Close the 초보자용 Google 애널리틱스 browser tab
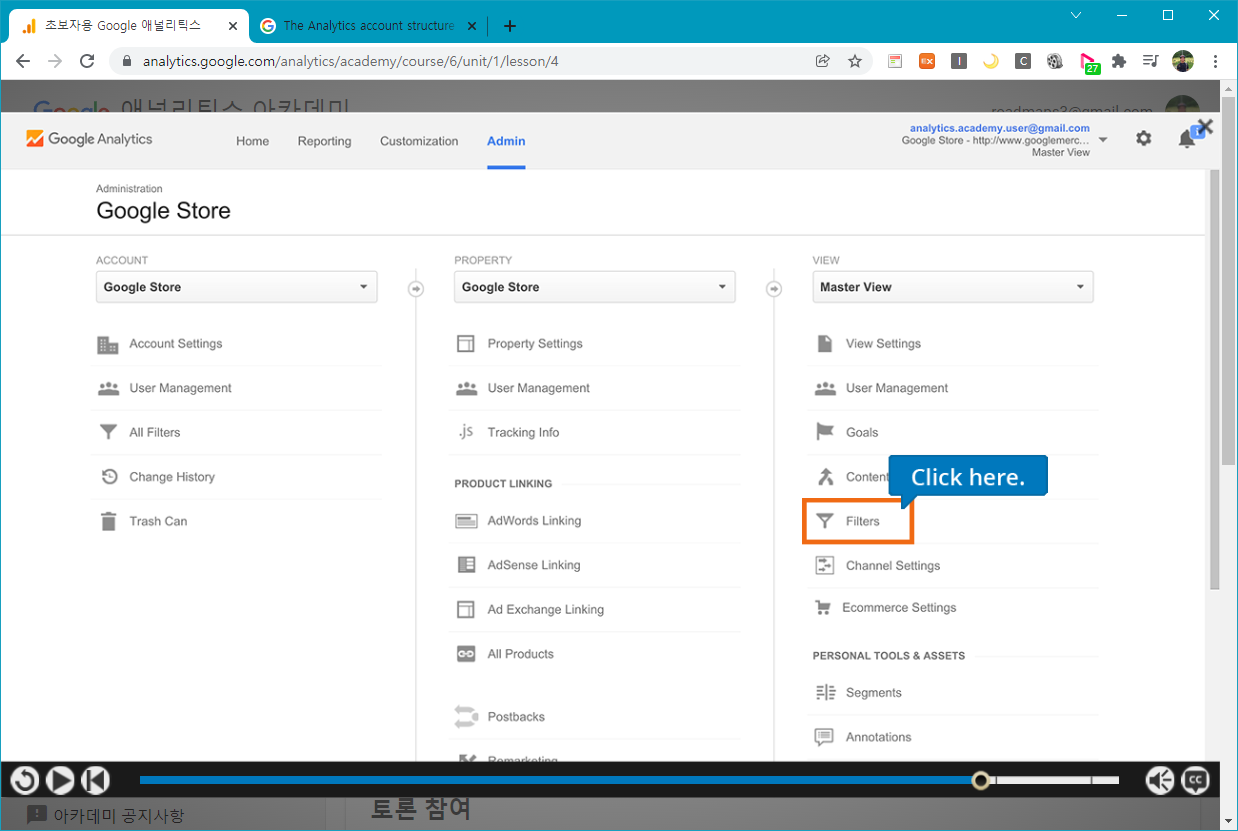 232,26
